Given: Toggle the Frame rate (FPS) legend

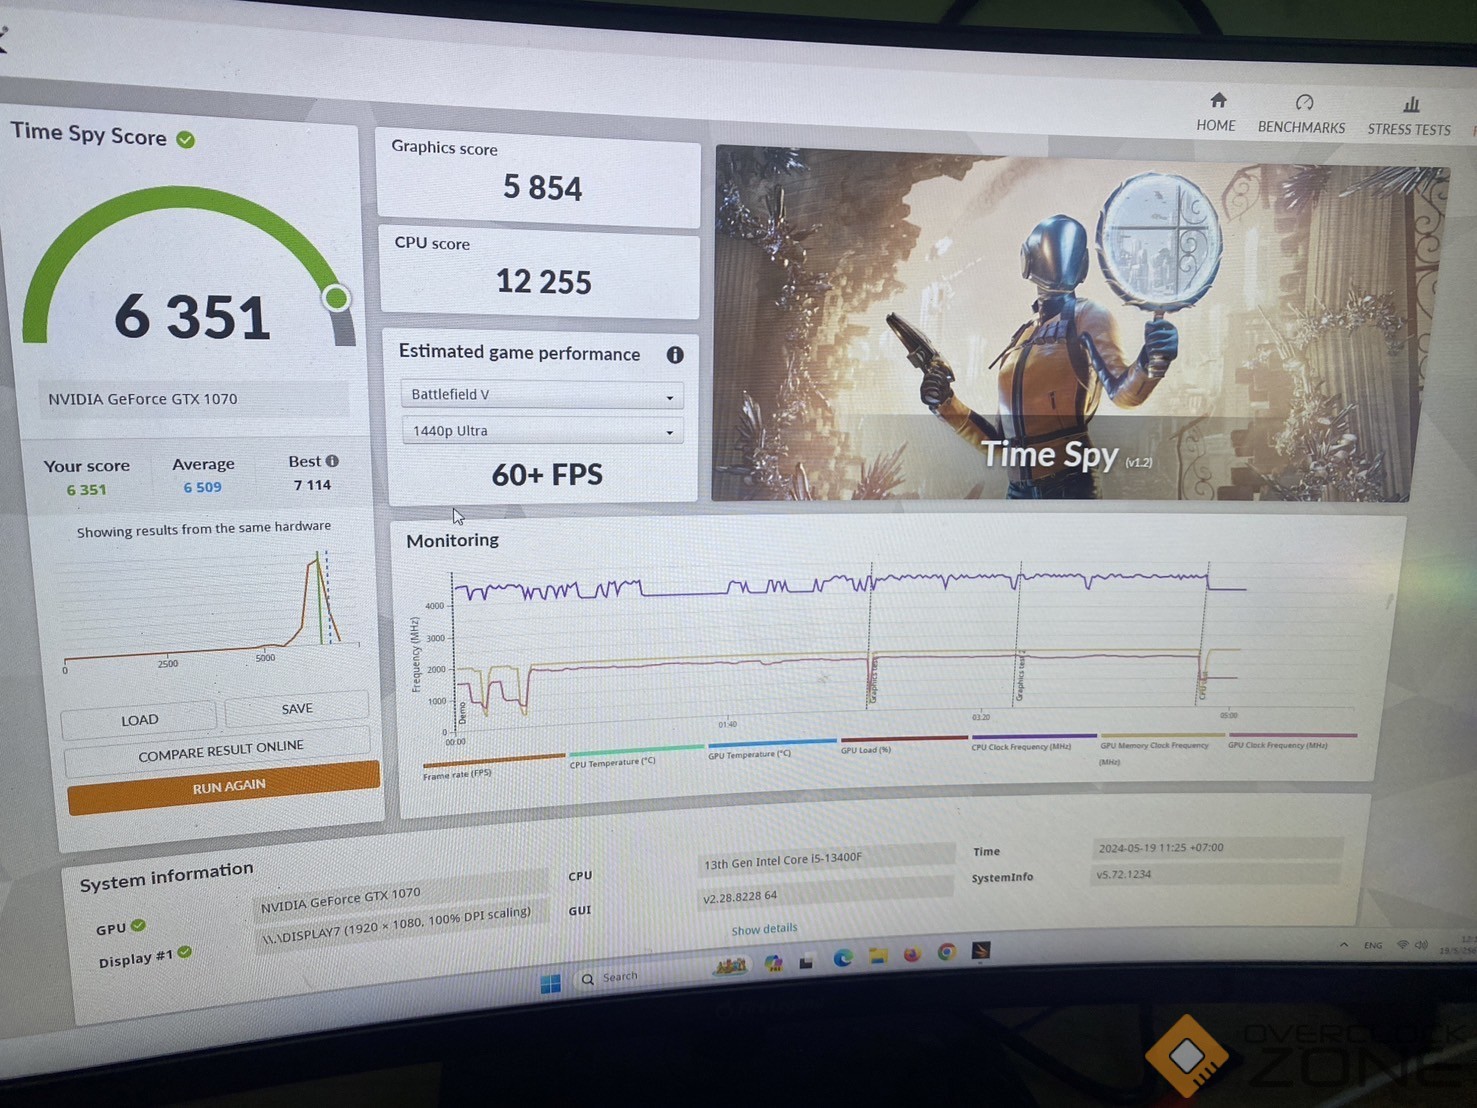Looking at the screenshot, I should (x=457, y=775).
